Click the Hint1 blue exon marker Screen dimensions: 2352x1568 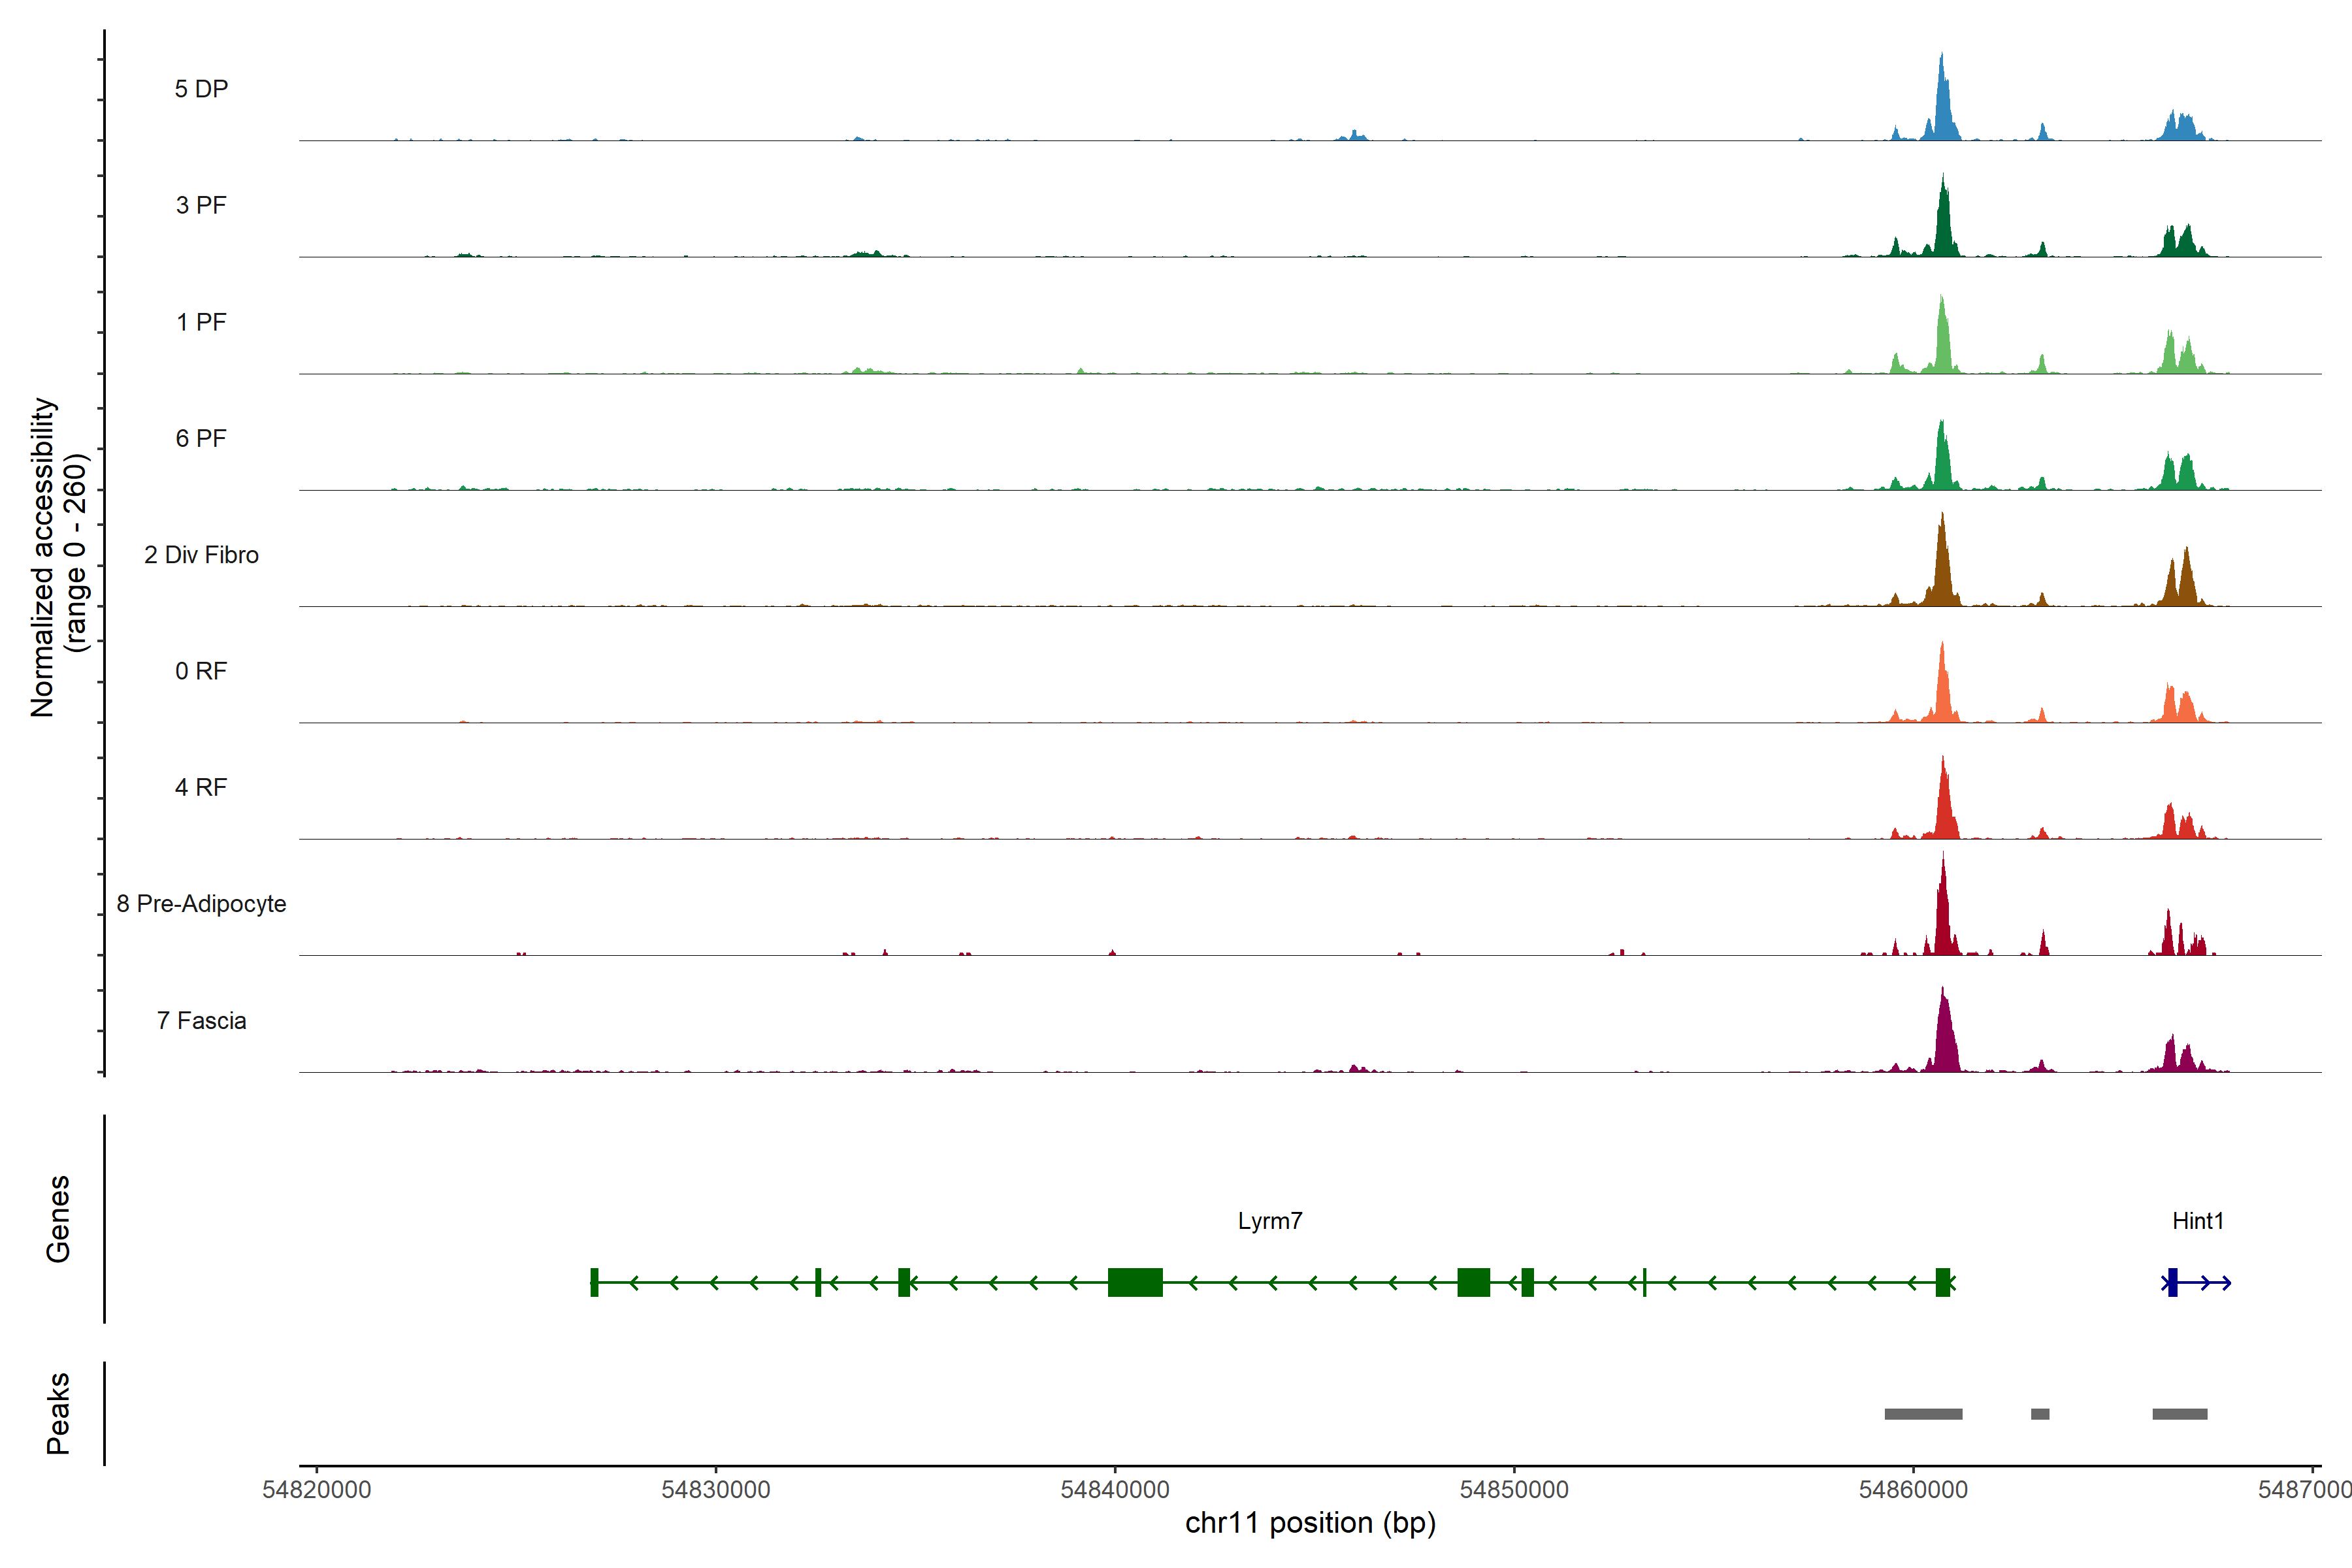point(2172,1282)
